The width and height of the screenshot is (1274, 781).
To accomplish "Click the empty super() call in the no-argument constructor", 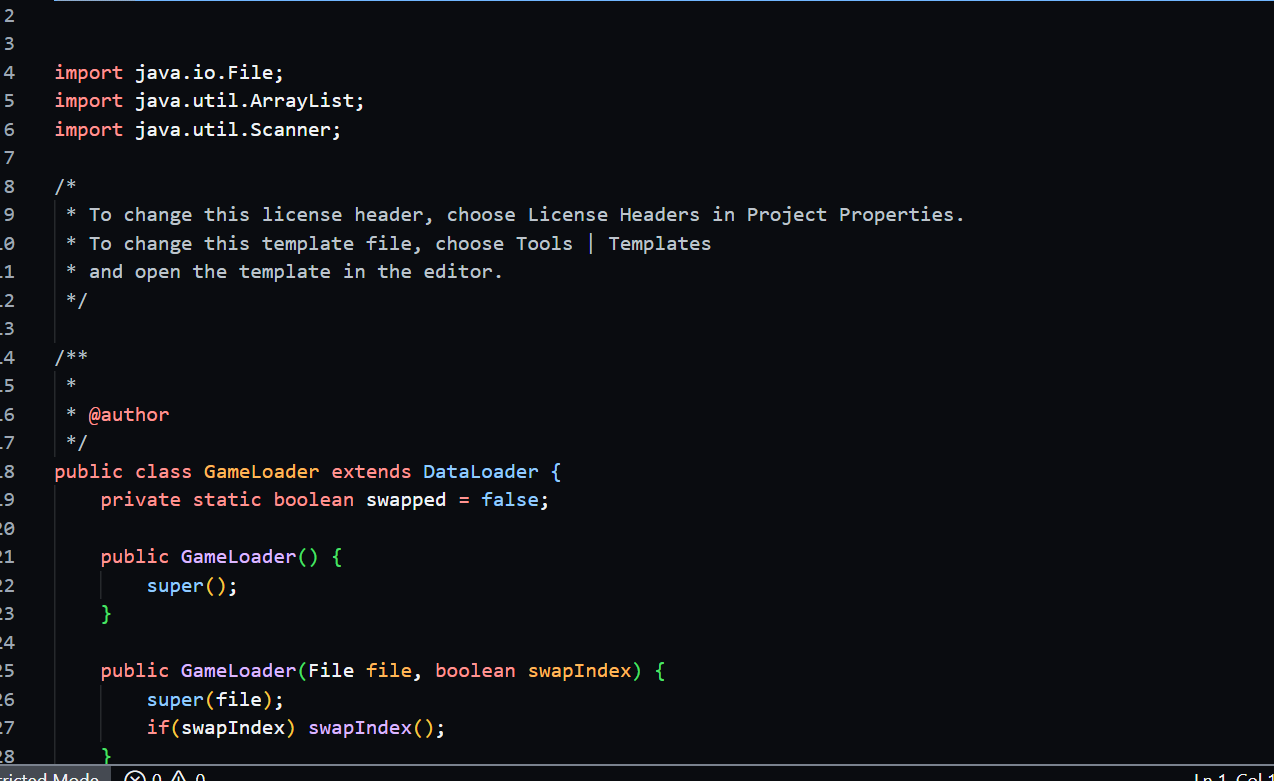I will click(x=191, y=586).
